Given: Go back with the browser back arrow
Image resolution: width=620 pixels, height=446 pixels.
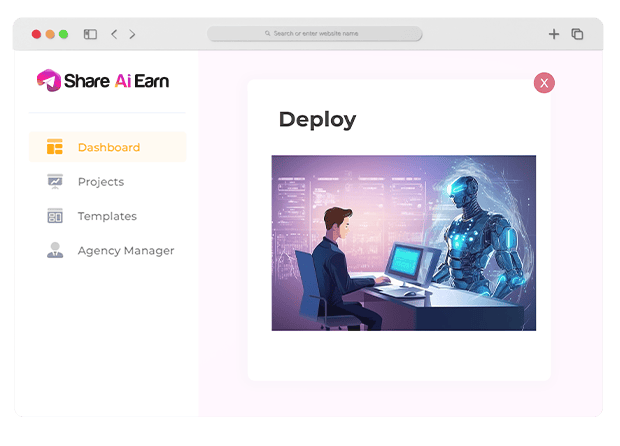Looking at the screenshot, I should pyautogui.click(x=114, y=34).
